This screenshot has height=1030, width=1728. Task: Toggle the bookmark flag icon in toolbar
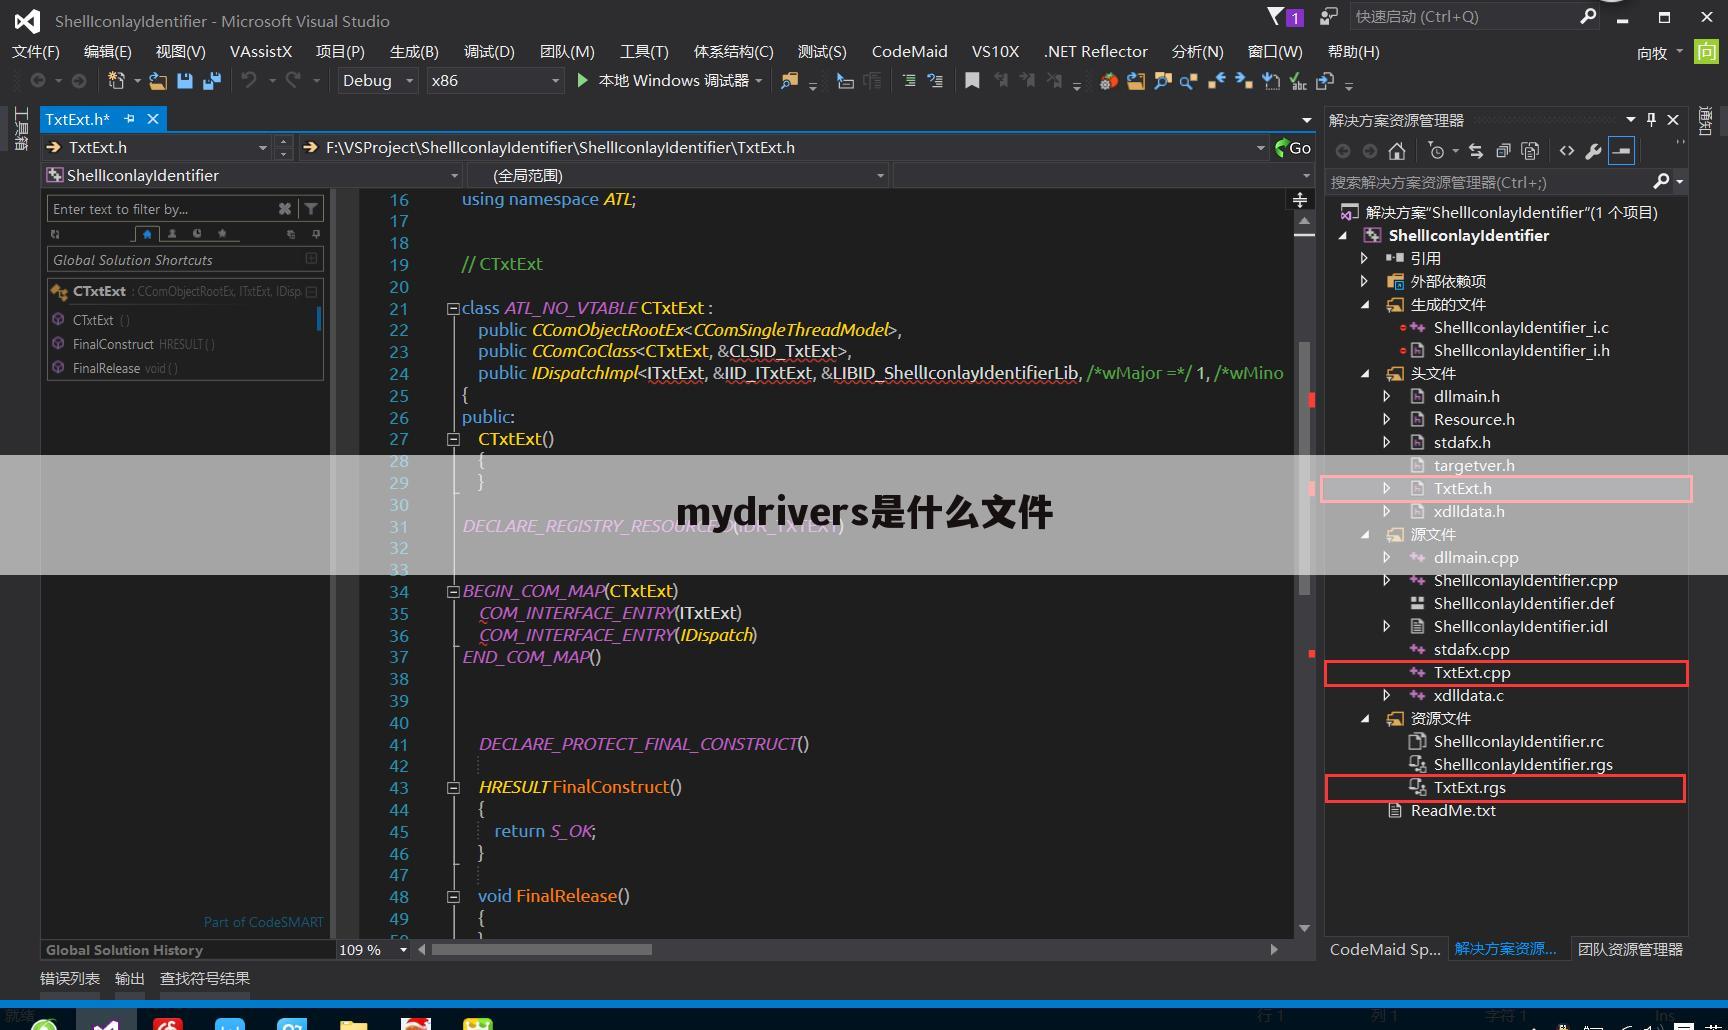(x=972, y=81)
